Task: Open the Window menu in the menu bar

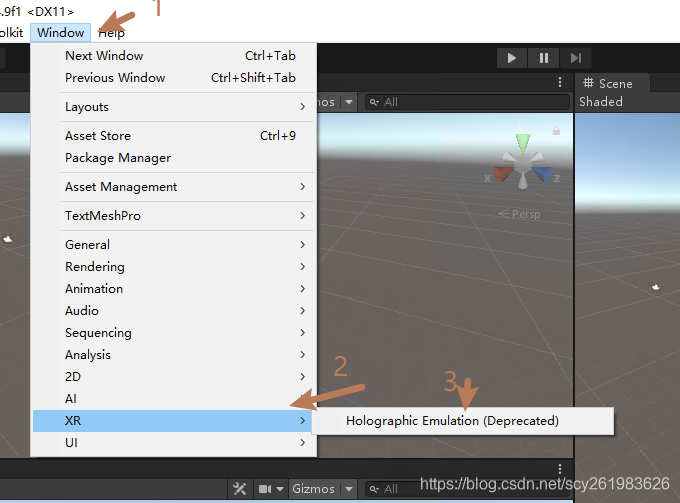Action: point(60,33)
